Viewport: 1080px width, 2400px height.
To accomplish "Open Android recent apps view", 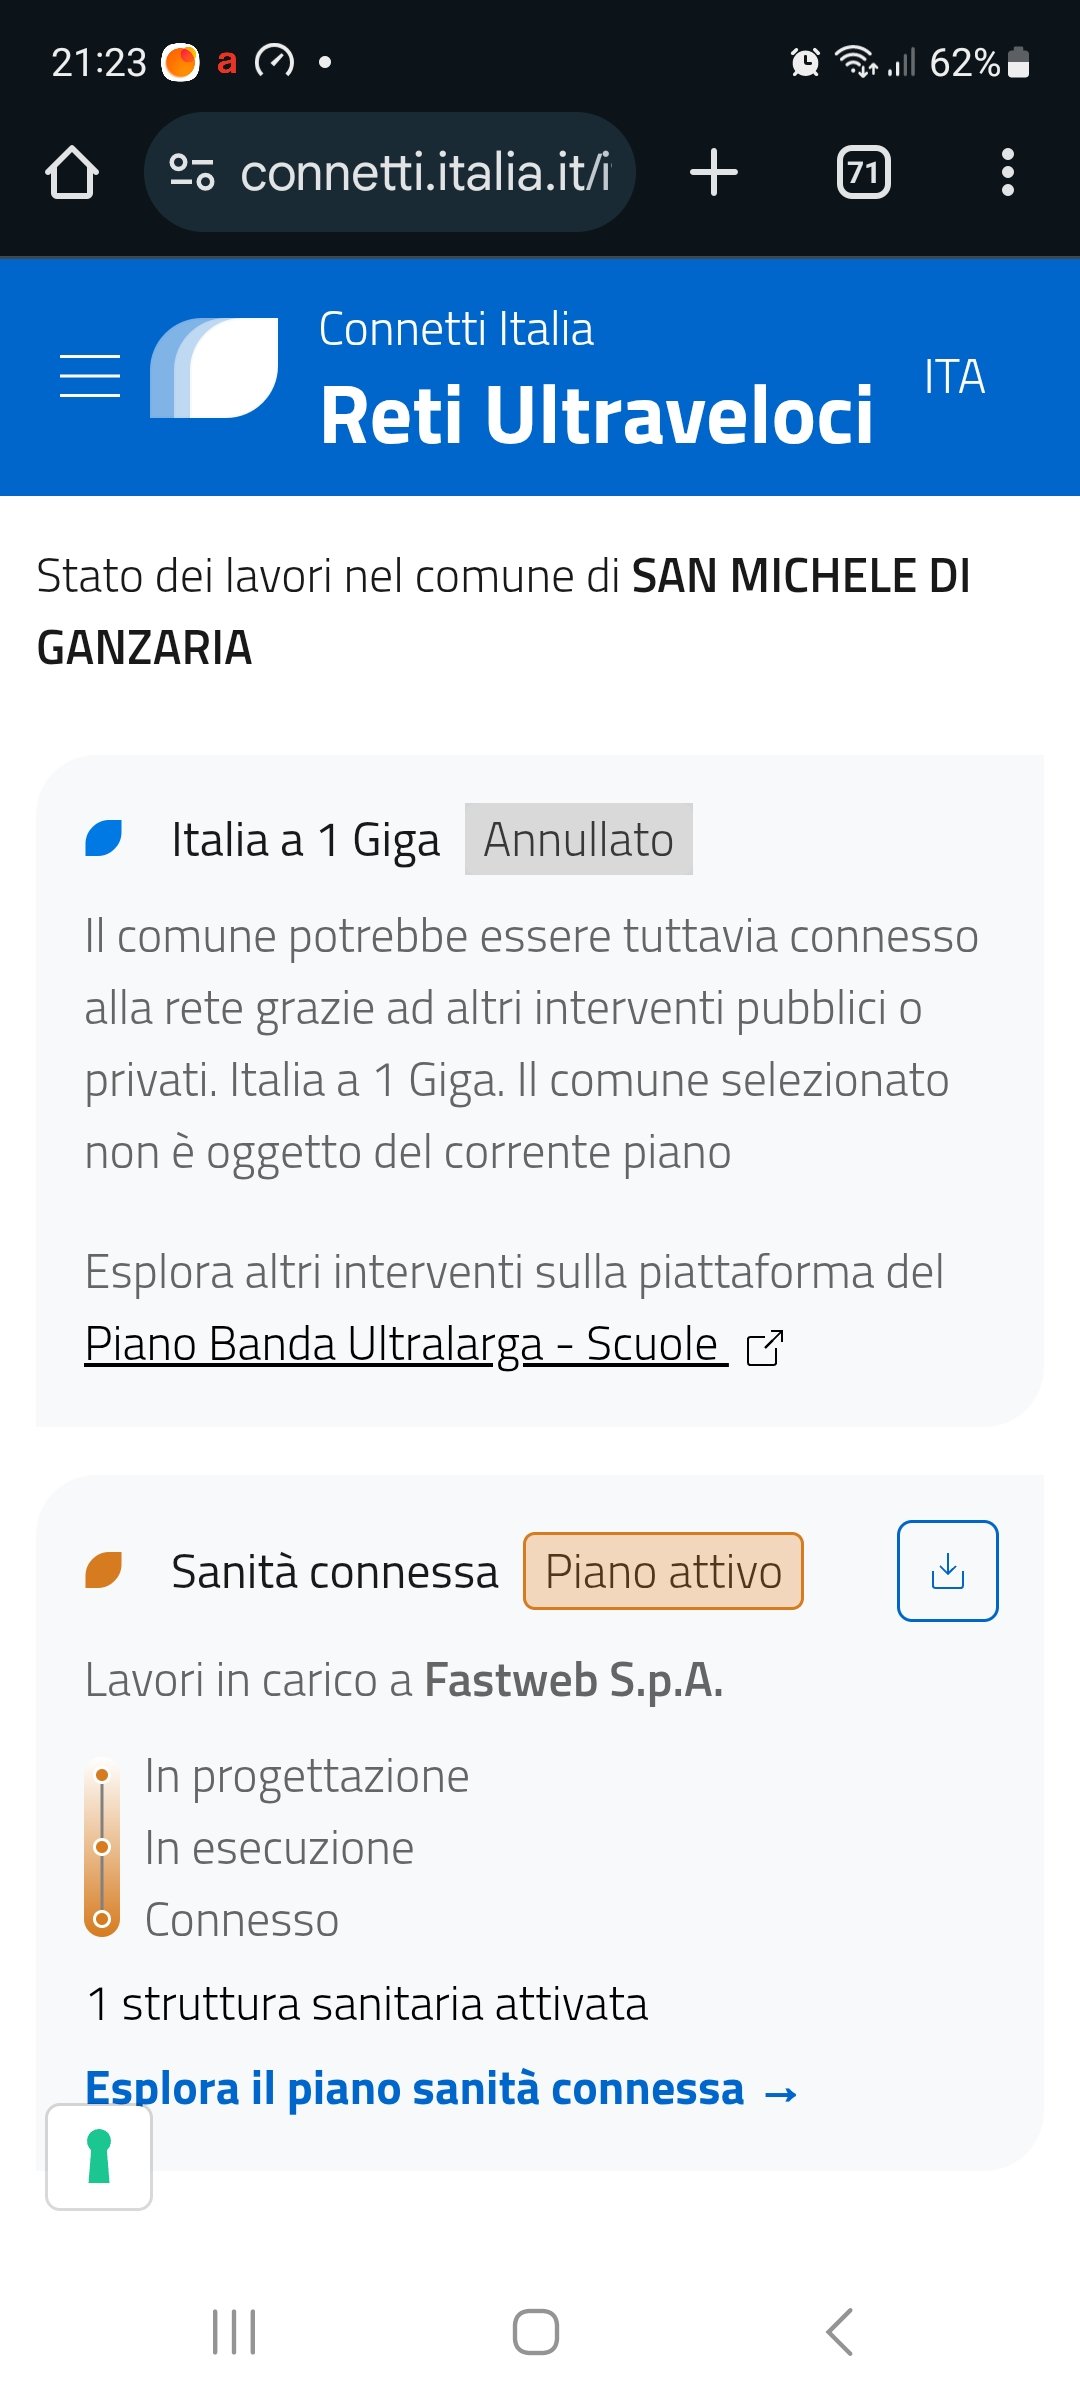I will 234,2332.
